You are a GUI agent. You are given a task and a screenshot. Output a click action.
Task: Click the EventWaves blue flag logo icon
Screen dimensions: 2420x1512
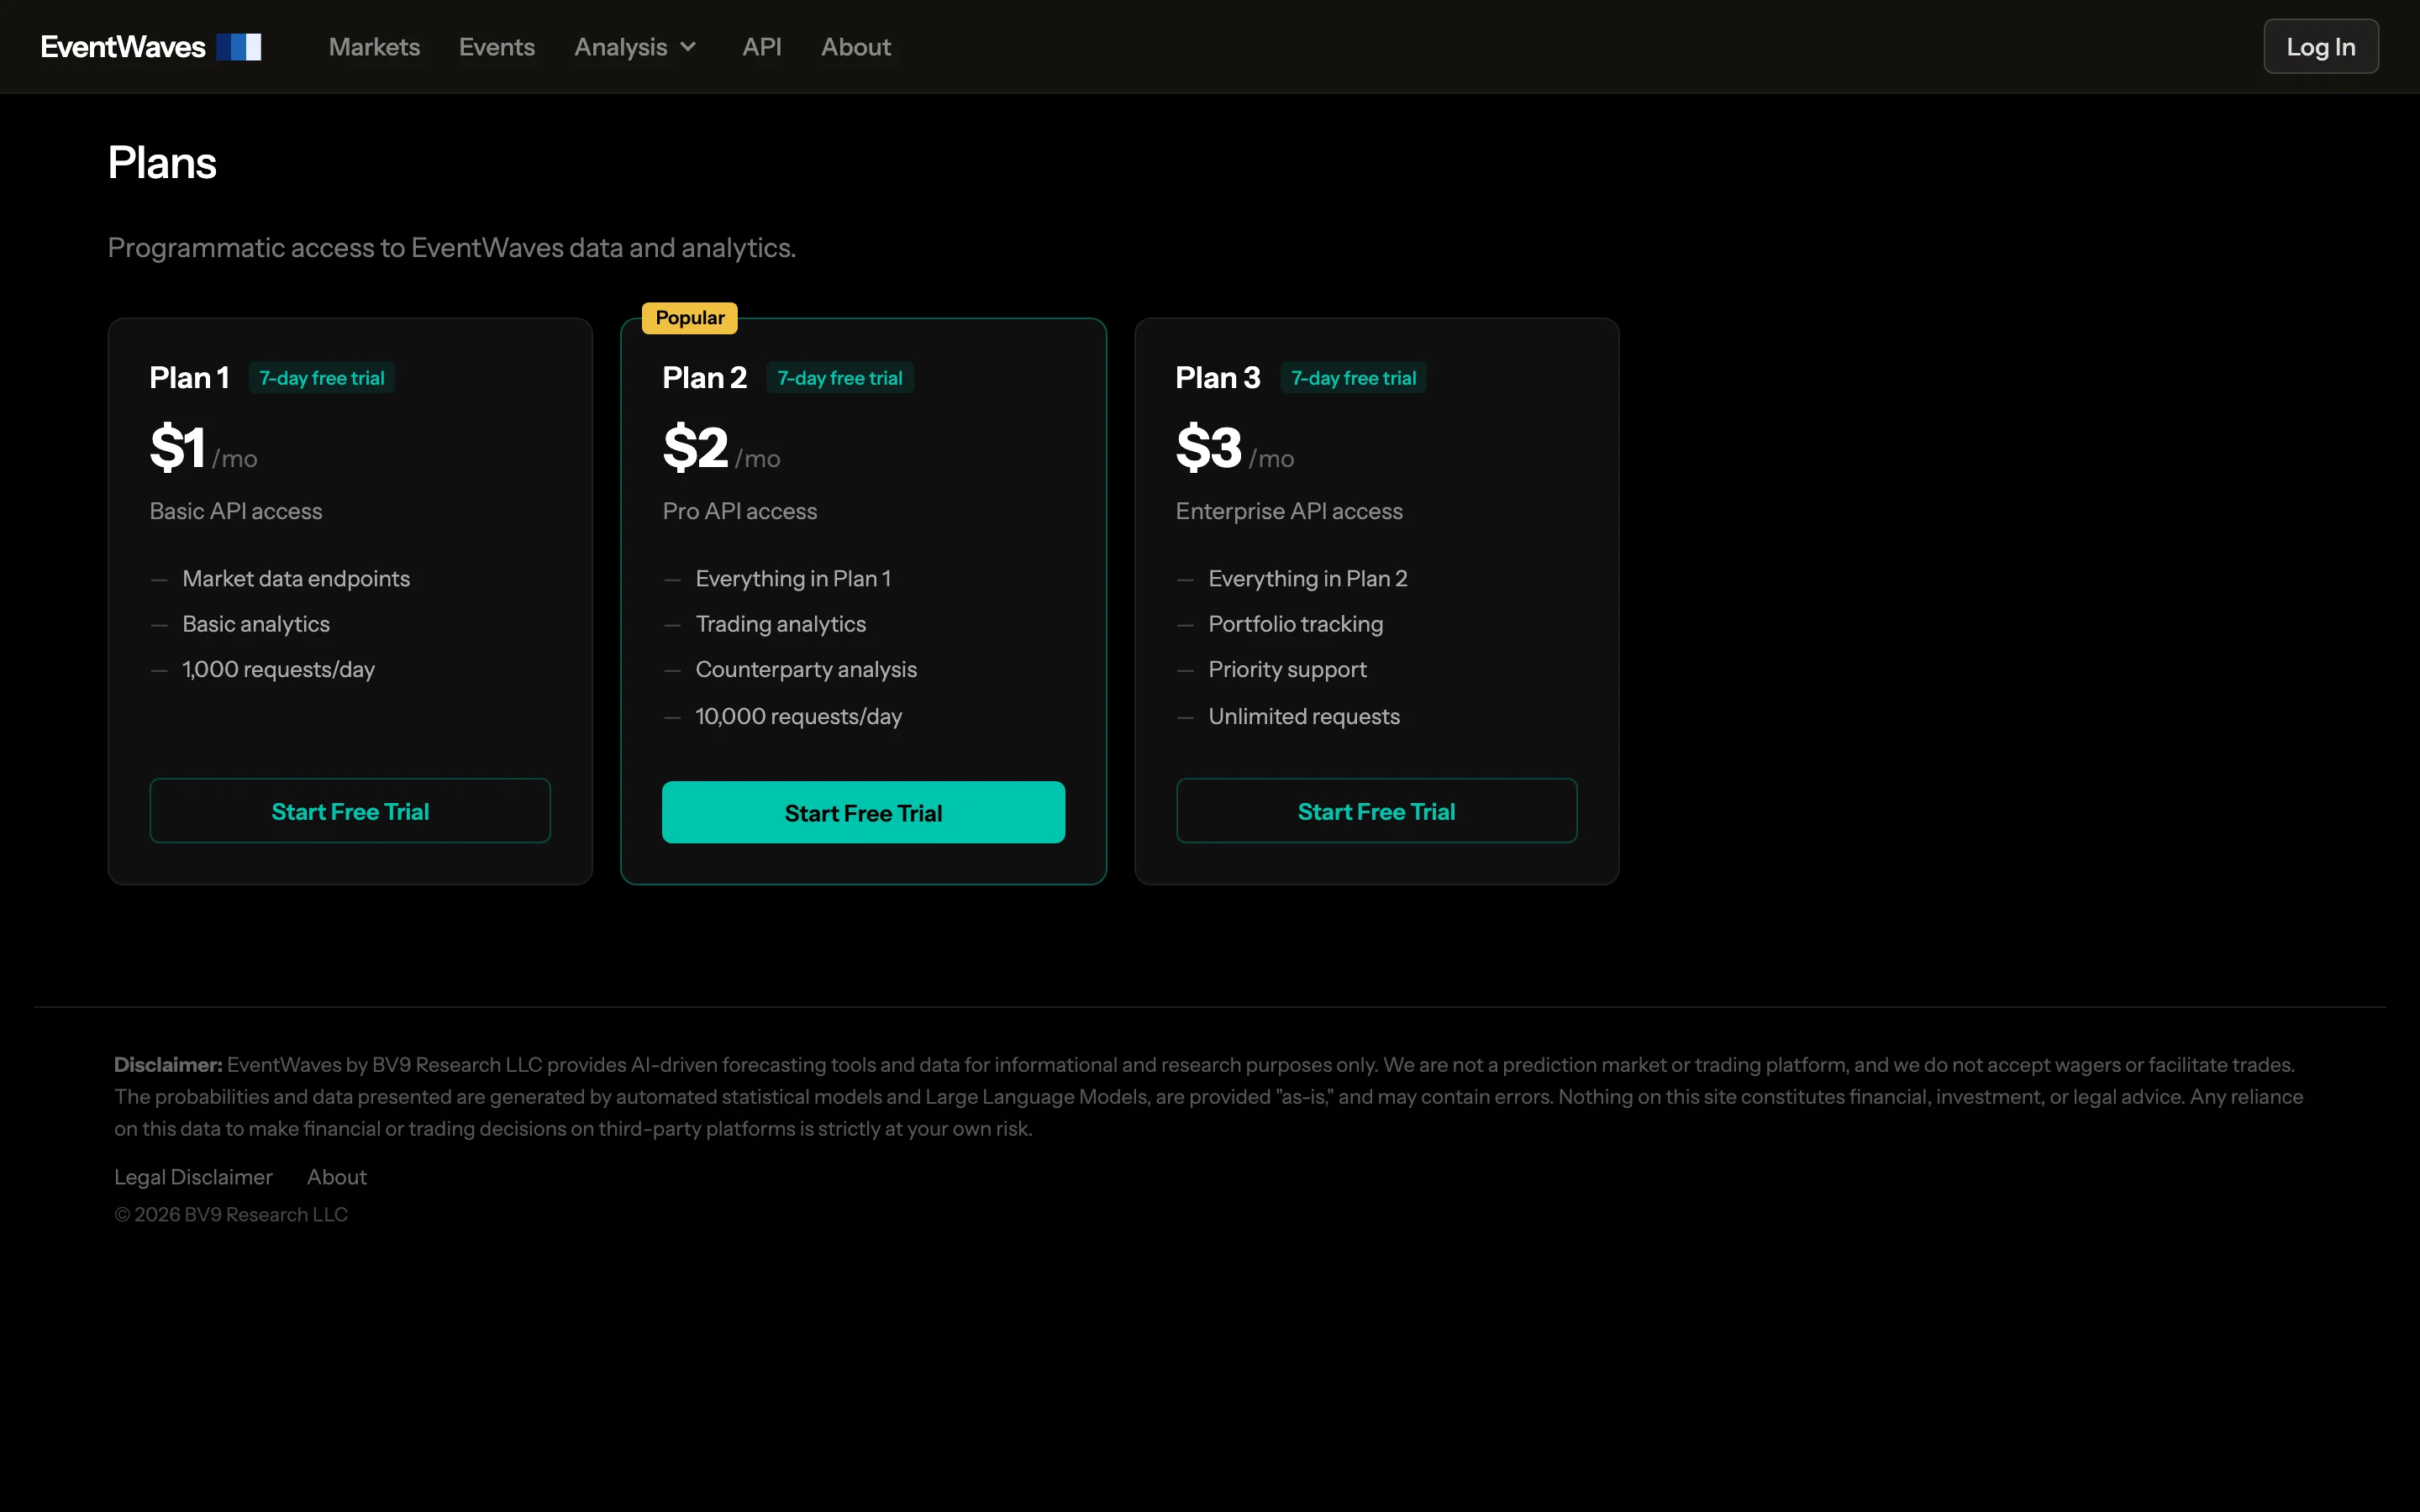239,47
